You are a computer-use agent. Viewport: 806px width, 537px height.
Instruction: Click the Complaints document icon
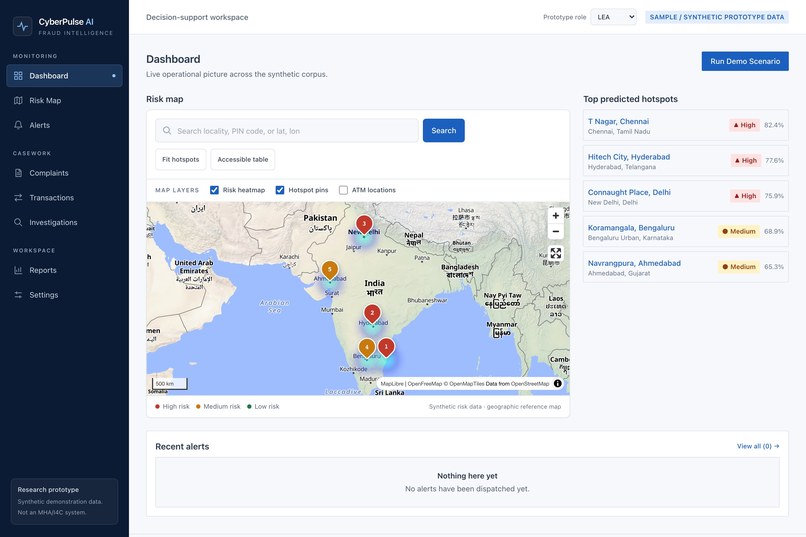(x=19, y=173)
